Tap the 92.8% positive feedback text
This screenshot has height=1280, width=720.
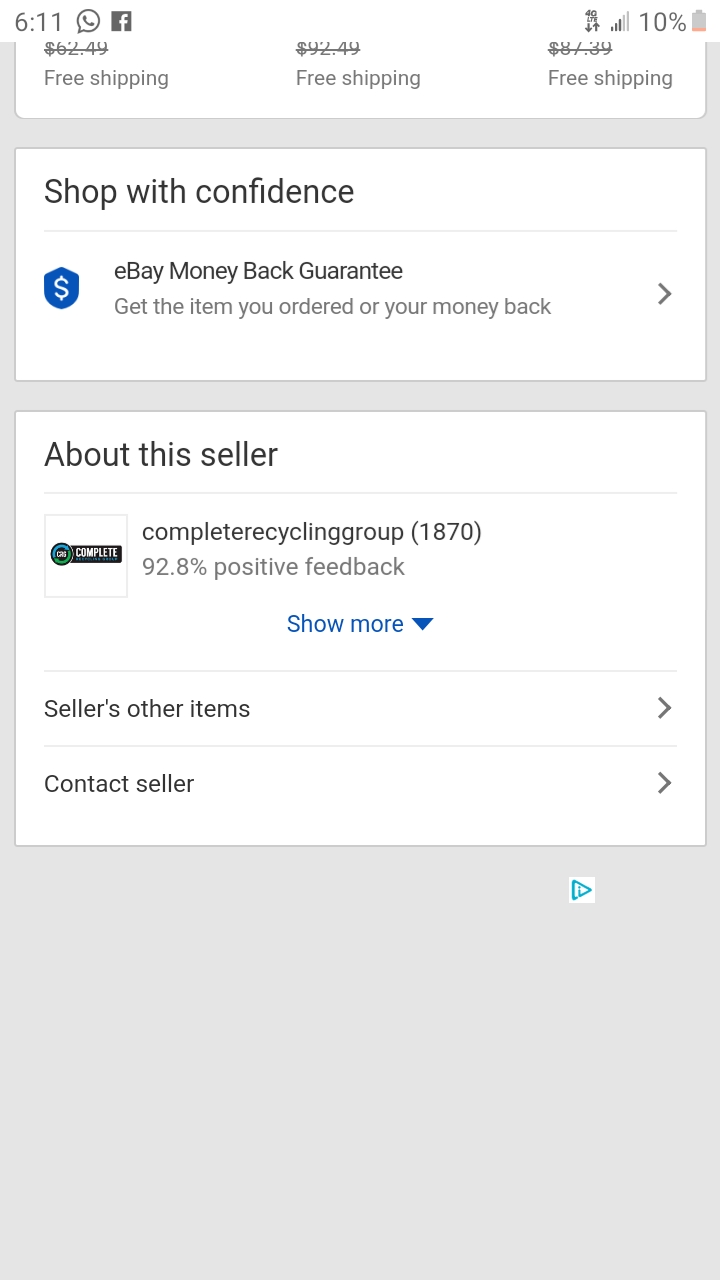(273, 567)
